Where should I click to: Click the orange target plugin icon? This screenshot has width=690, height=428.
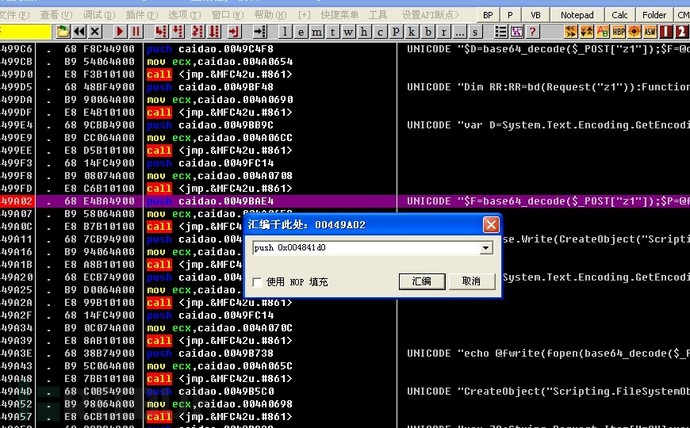(634, 32)
